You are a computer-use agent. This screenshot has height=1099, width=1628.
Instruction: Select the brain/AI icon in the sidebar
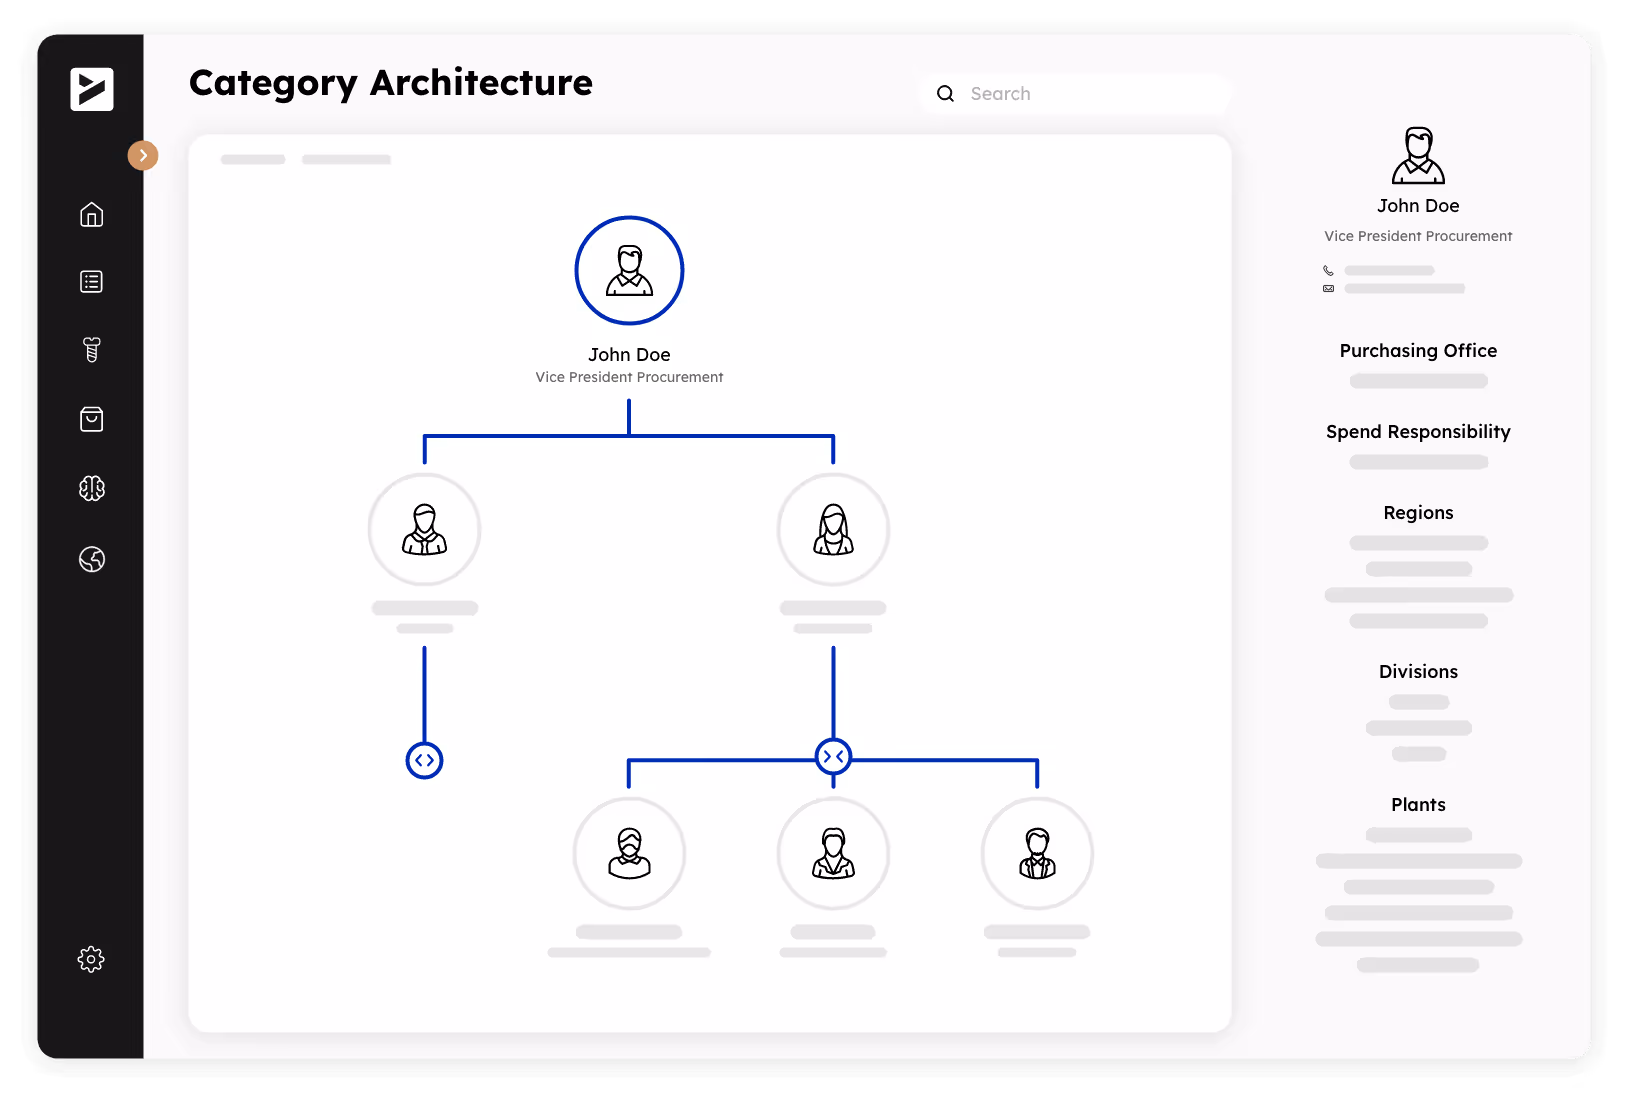coord(91,489)
